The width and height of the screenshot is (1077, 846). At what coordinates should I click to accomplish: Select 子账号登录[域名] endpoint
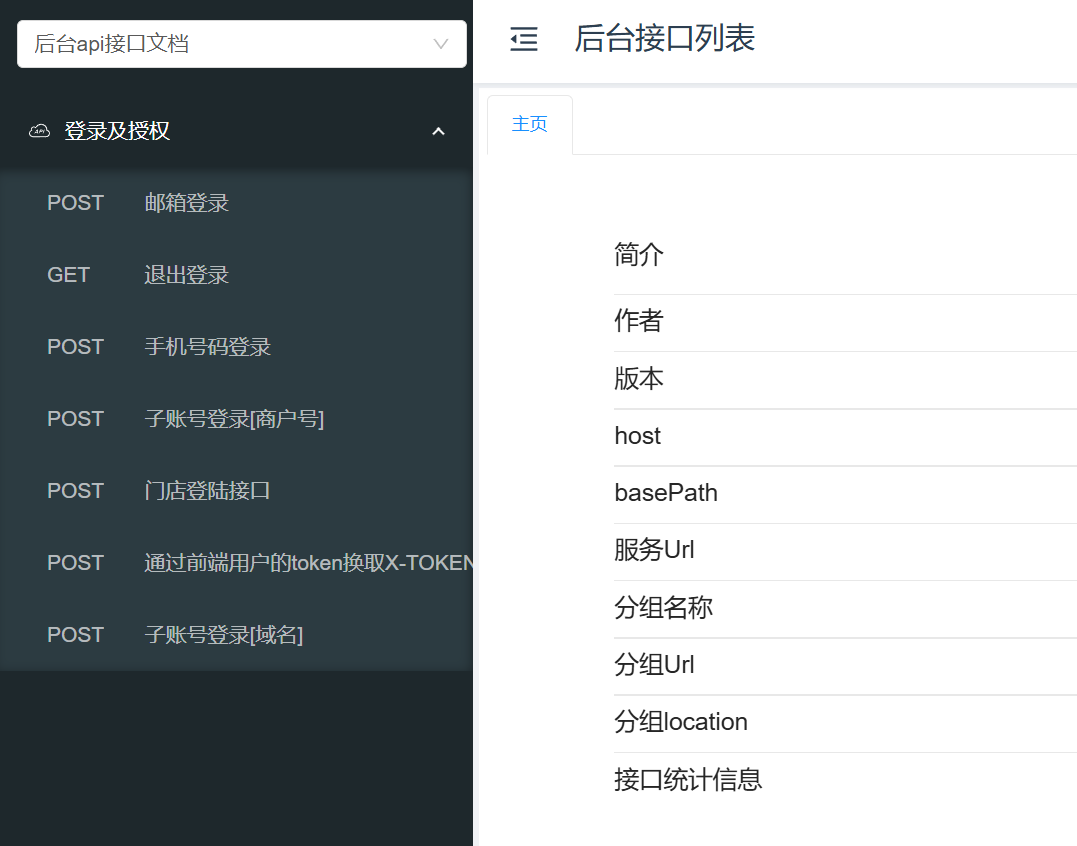pos(224,635)
